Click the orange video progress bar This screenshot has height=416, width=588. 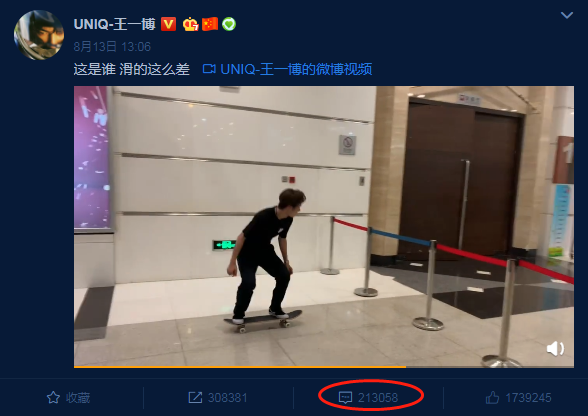click(x=240, y=366)
